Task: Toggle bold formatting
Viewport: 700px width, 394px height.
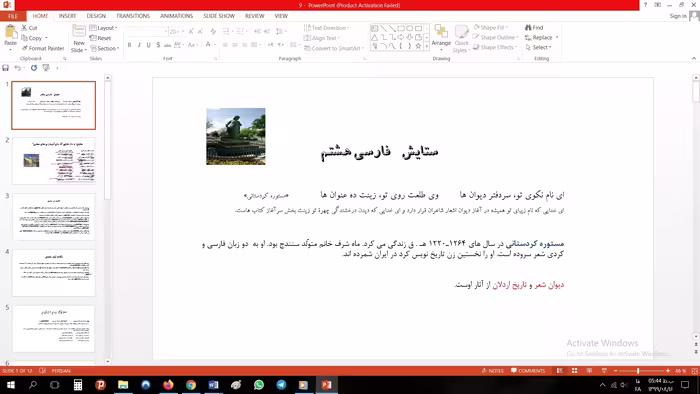Action: (x=129, y=45)
